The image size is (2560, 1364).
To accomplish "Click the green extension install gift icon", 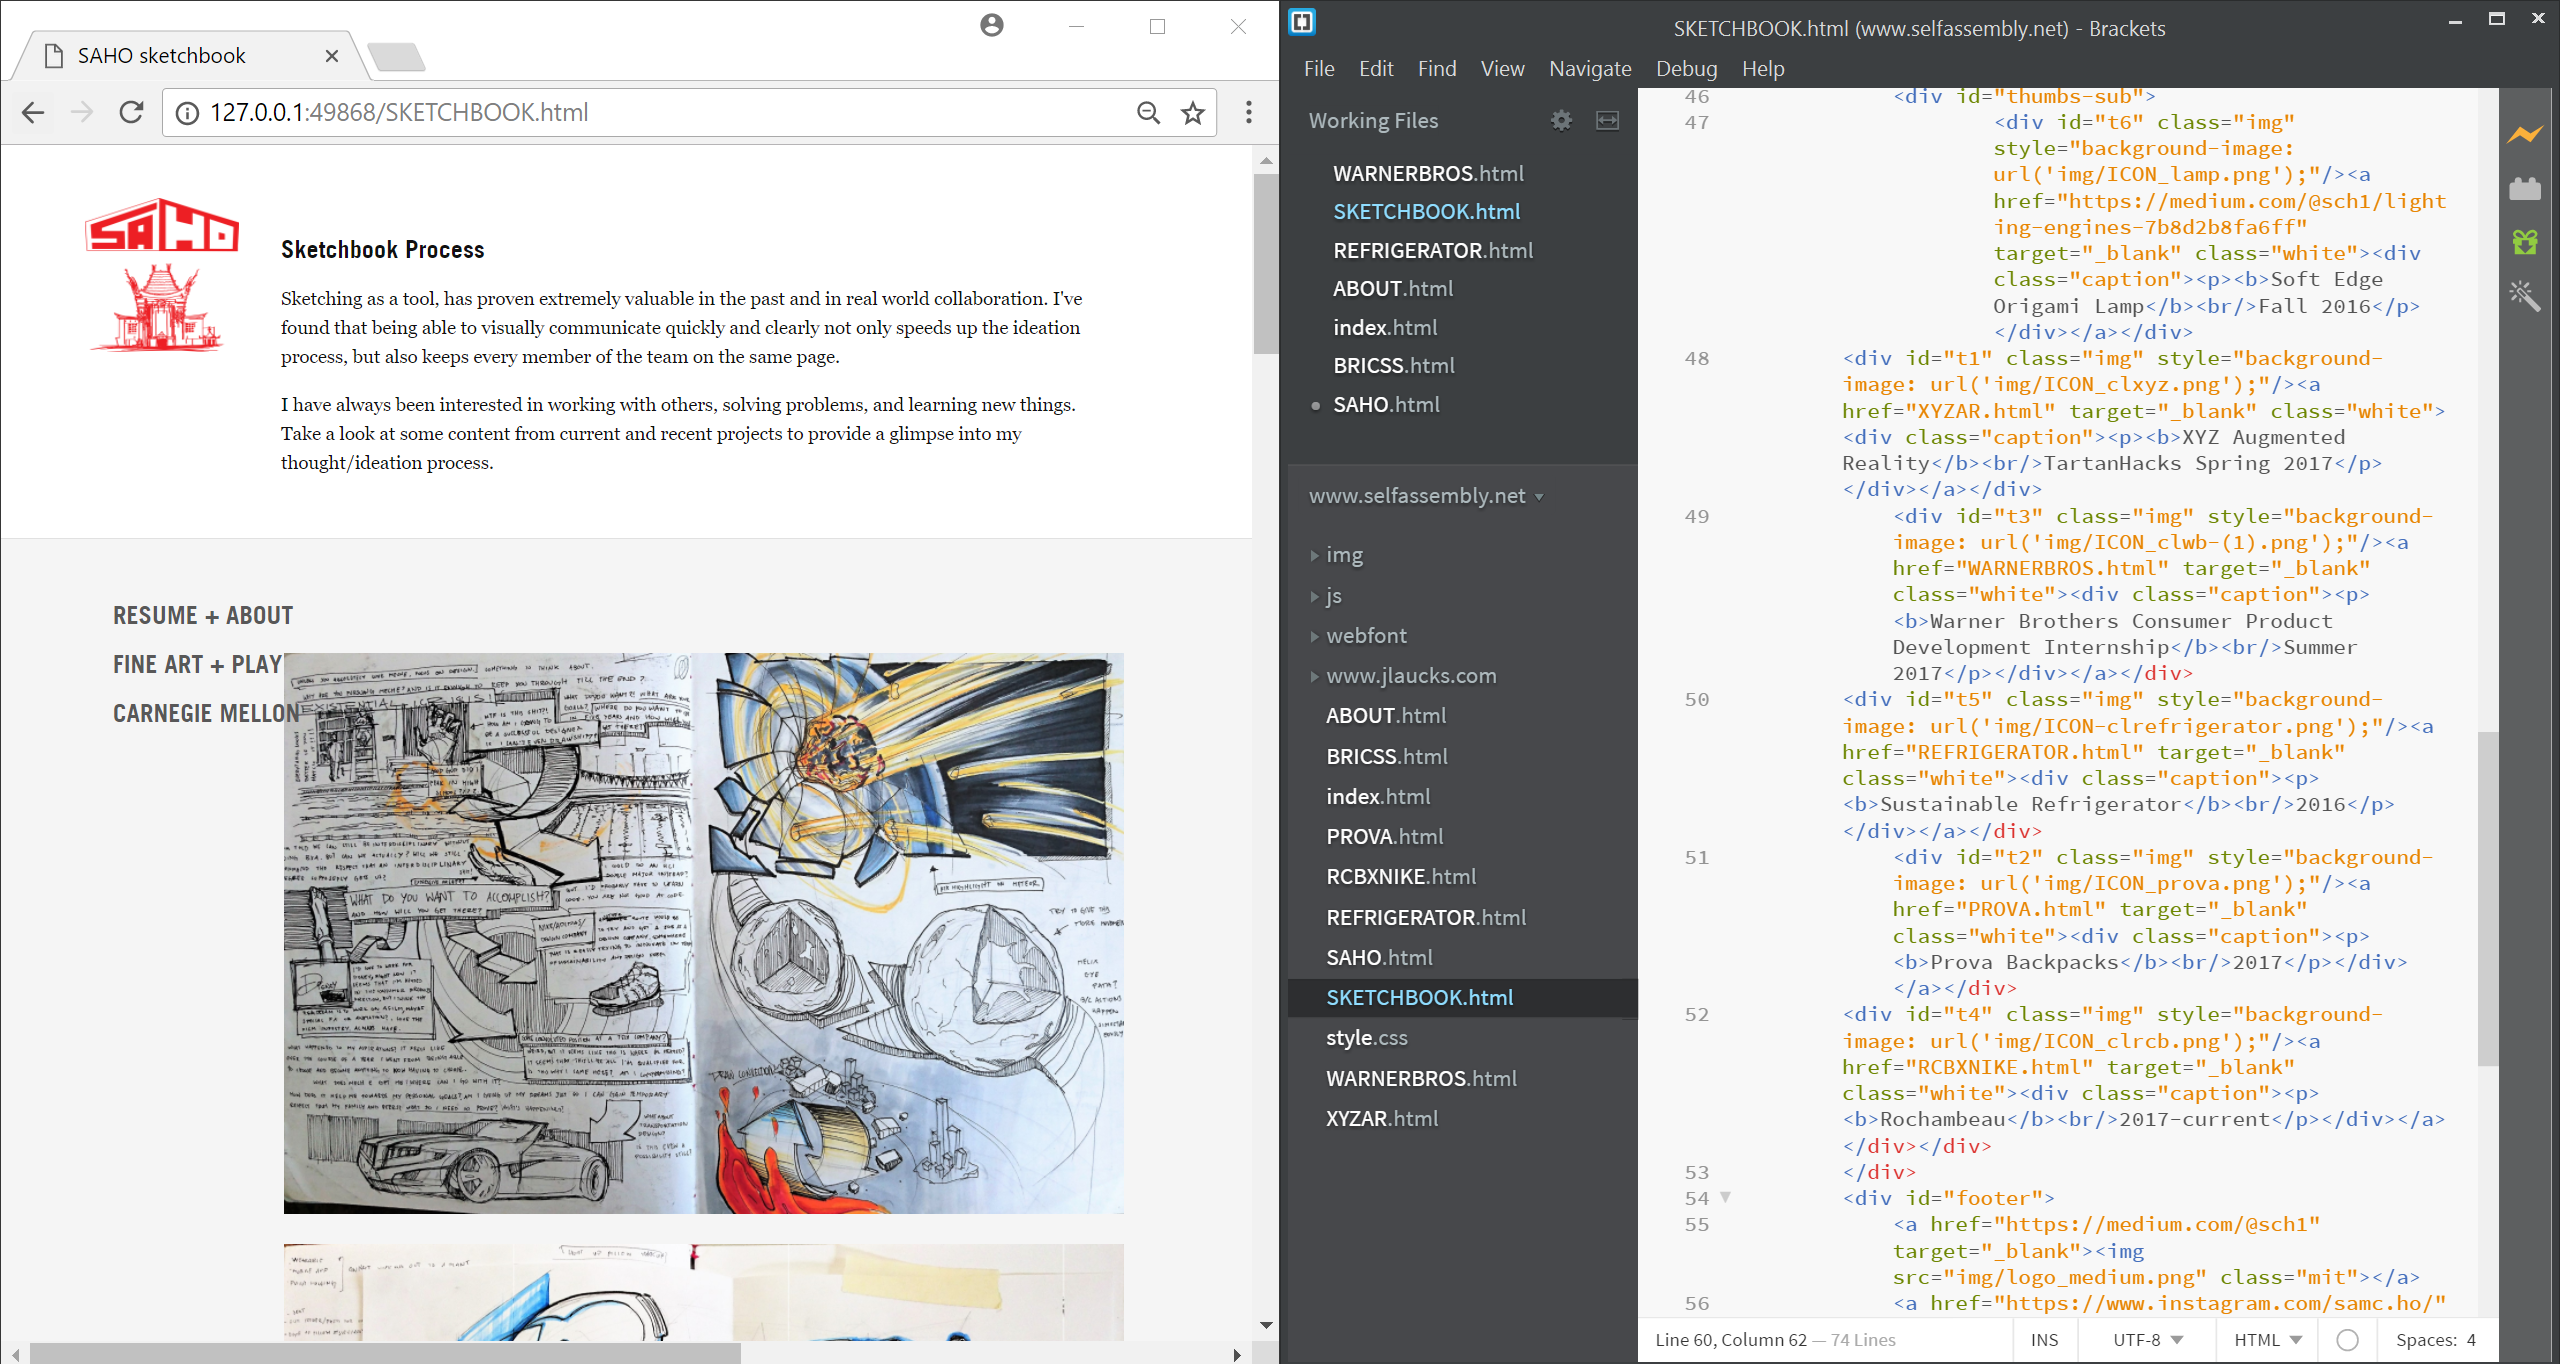I will tap(2526, 240).
